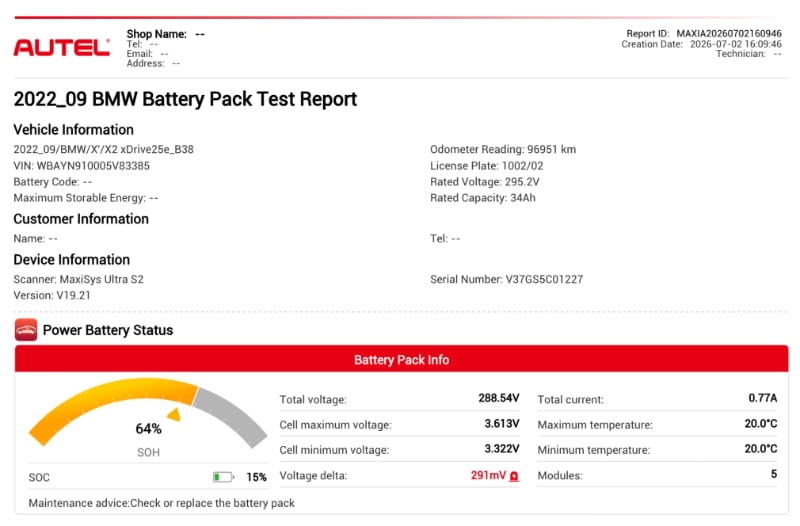Select the 'Device Information' heading
Viewport: 800px width, 526px height.
[71, 260]
